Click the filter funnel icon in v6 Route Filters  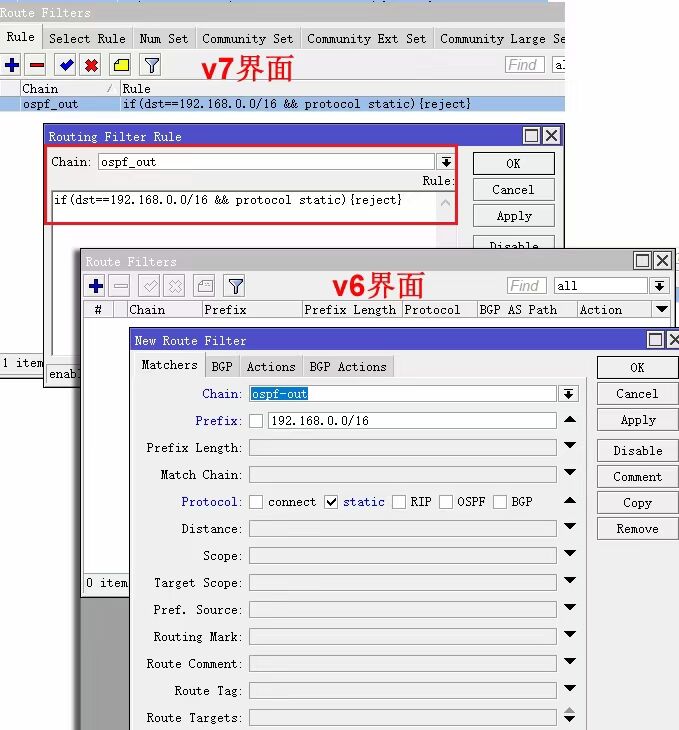point(234,286)
